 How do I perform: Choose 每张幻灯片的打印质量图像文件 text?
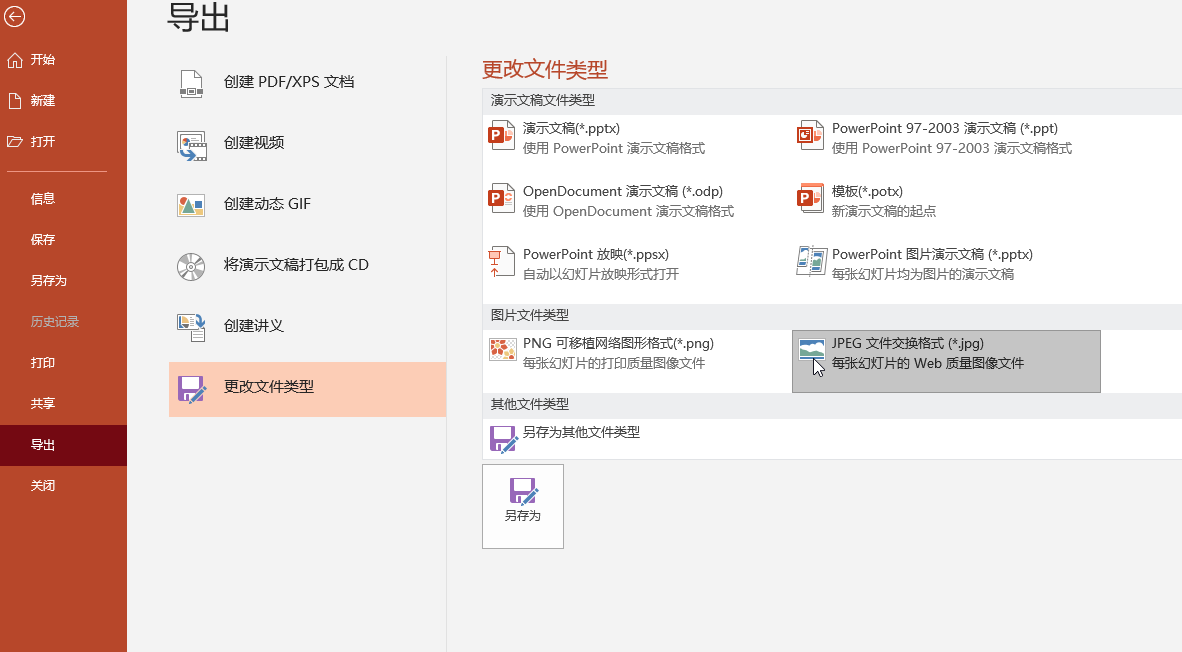[x=614, y=363]
